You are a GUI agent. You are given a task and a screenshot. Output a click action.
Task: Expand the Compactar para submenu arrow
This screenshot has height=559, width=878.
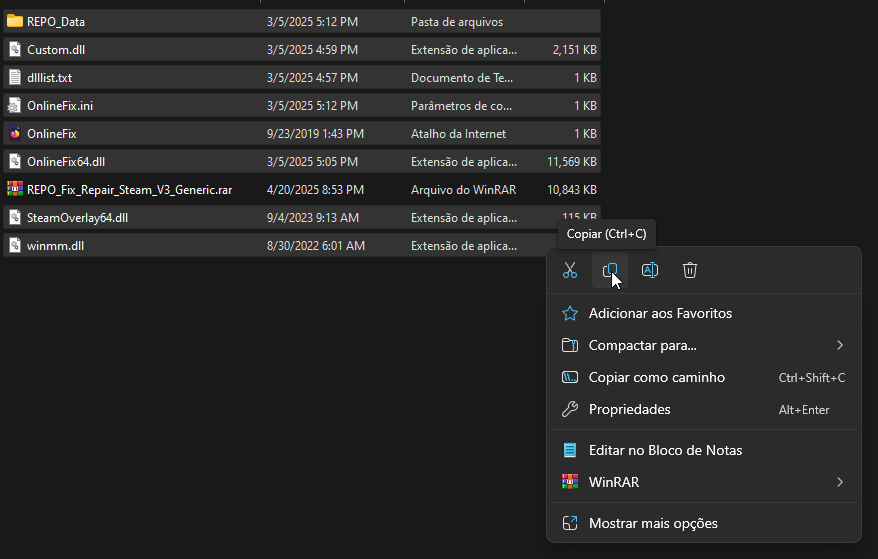coord(840,345)
